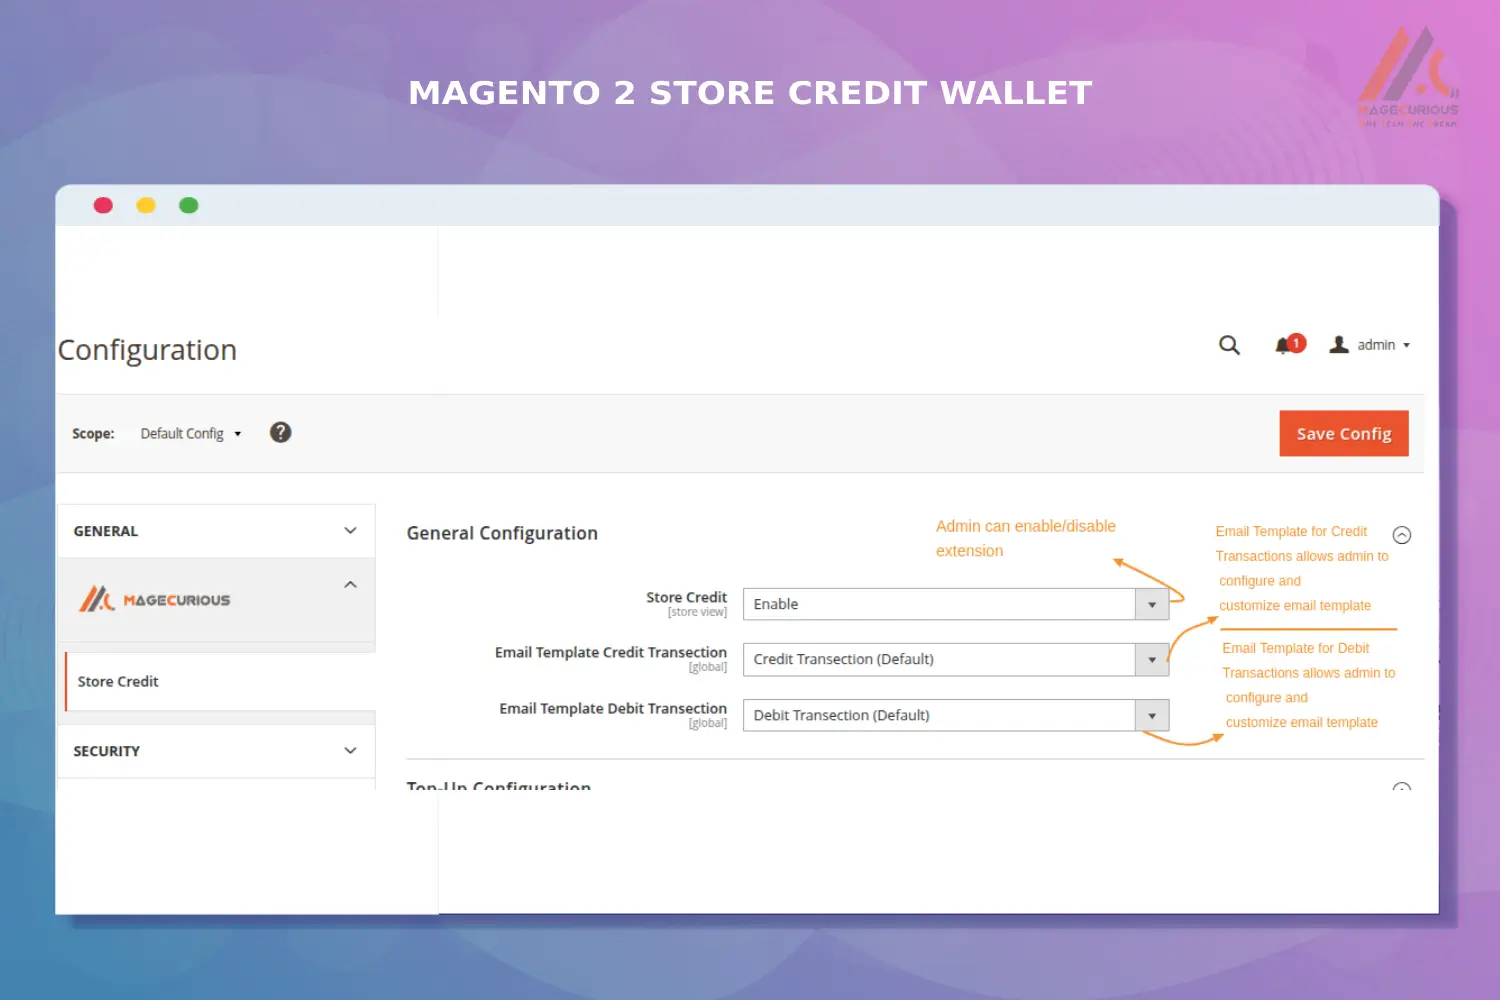Screen dimensions: 1500x1000
Task: Click the admin username link
Action: tap(1375, 344)
